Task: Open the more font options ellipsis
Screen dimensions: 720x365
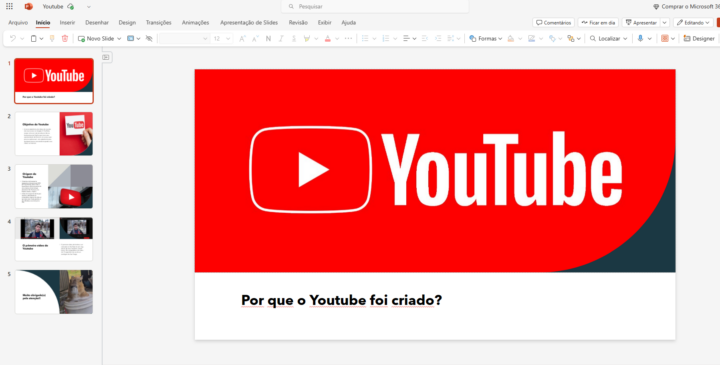Action: click(x=348, y=39)
